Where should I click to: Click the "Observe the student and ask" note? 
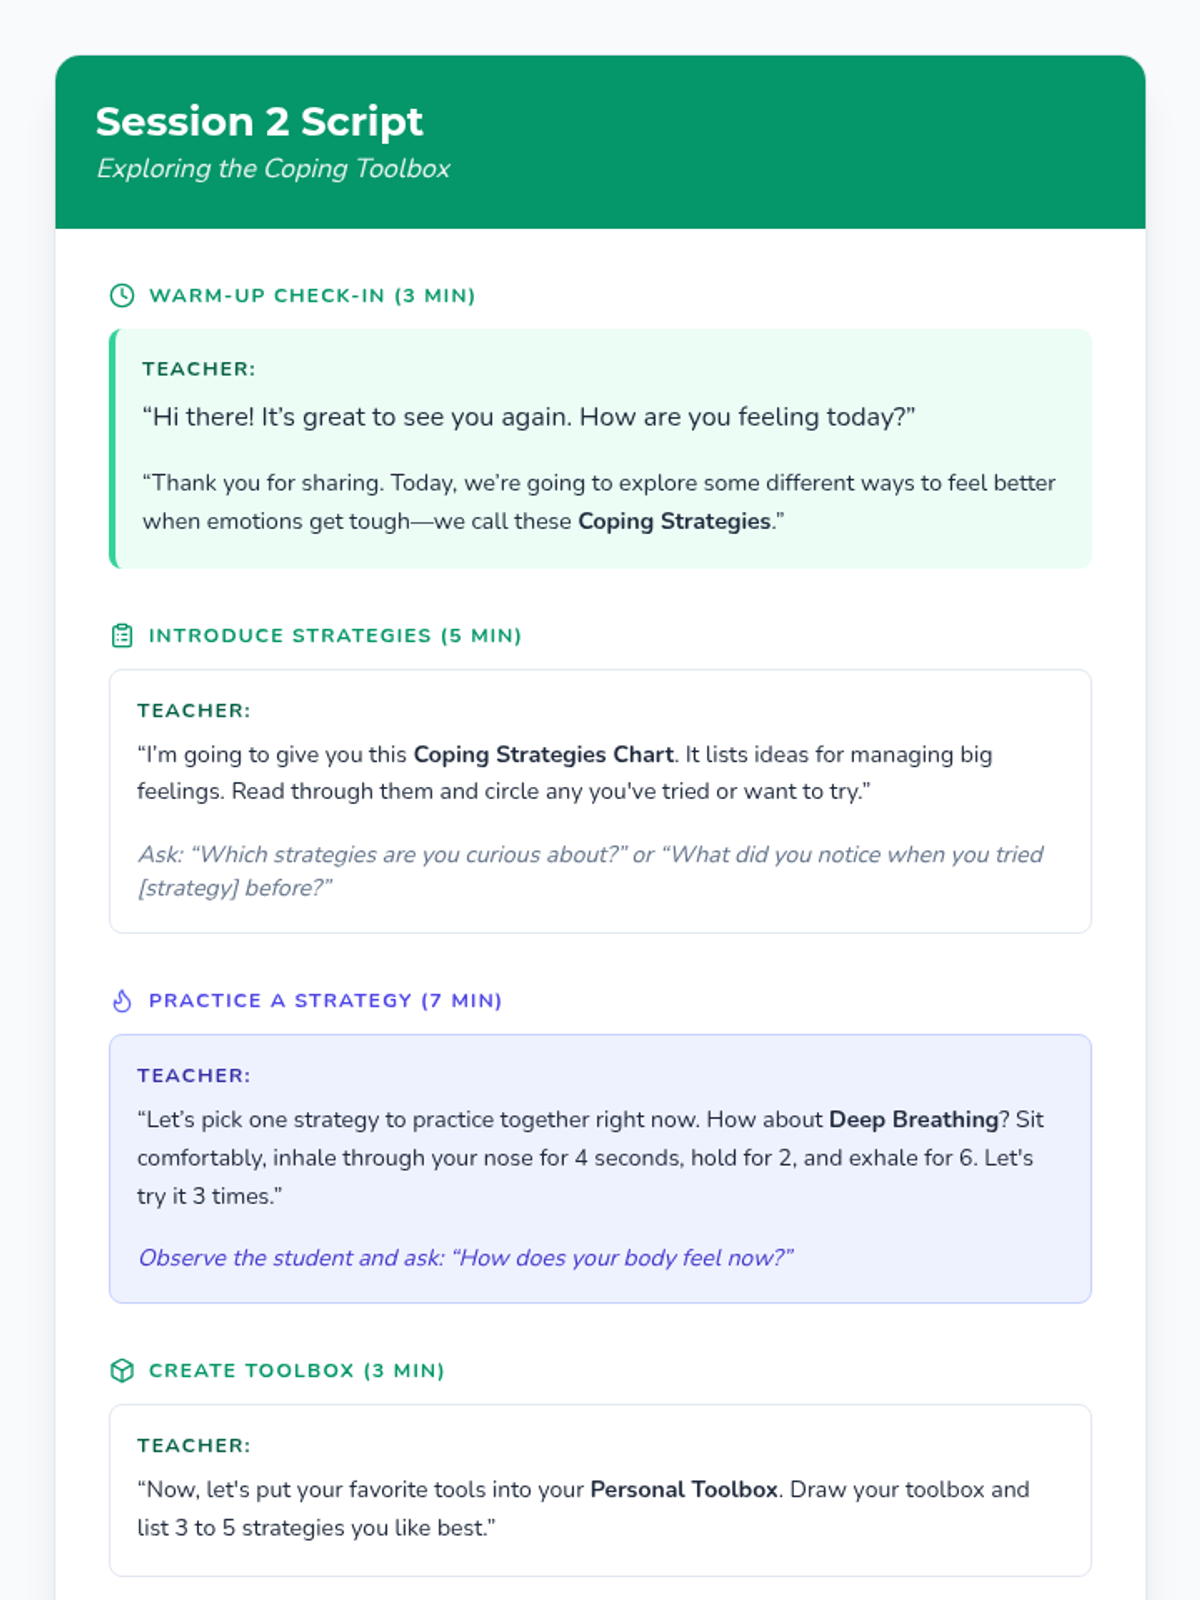465,1258
